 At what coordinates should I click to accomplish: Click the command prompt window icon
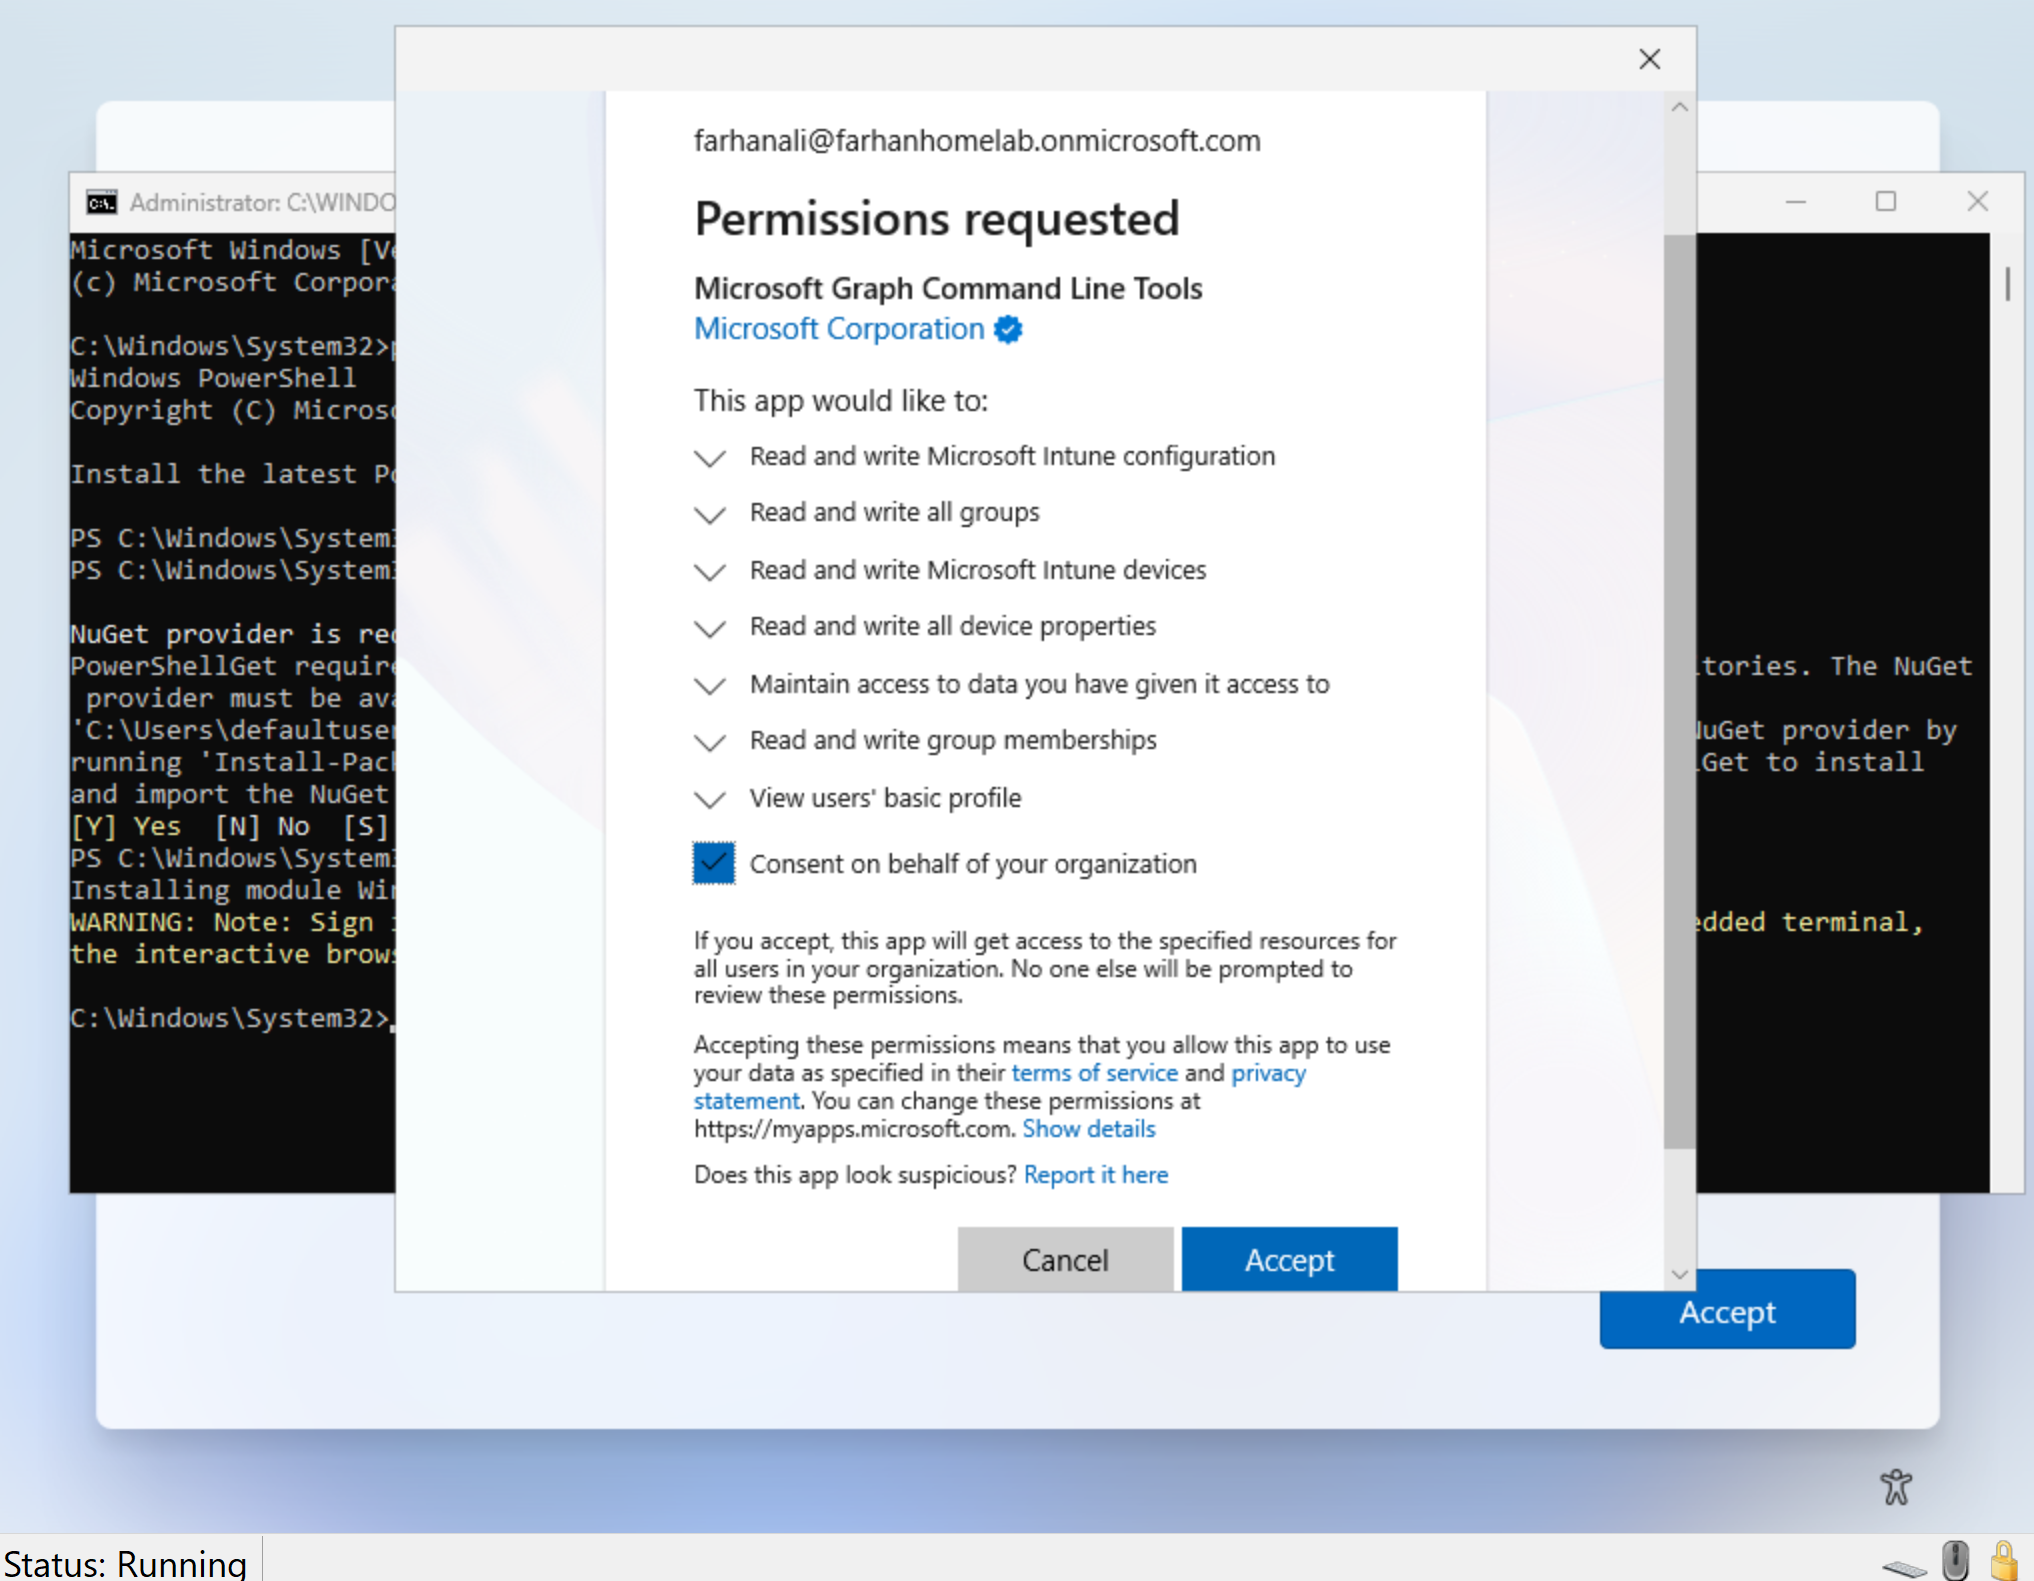[101, 202]
